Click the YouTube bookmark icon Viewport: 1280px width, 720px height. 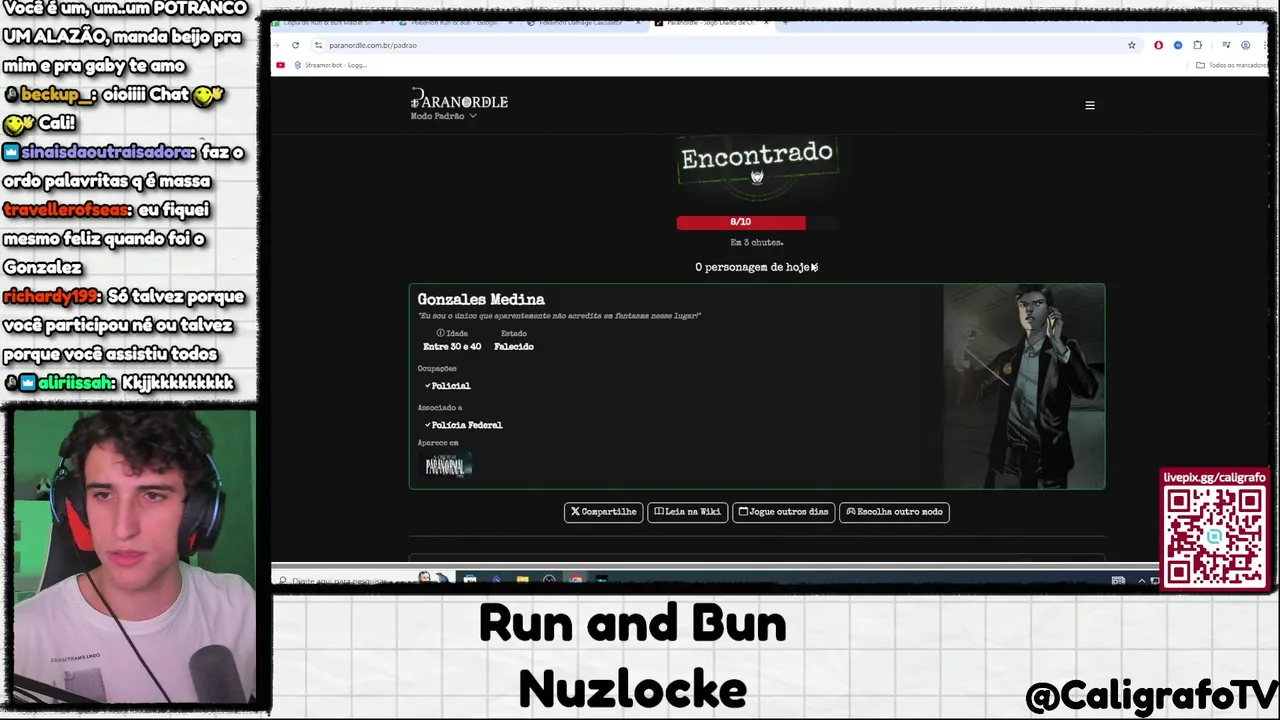pyautogui.click(x=280, y=65)
